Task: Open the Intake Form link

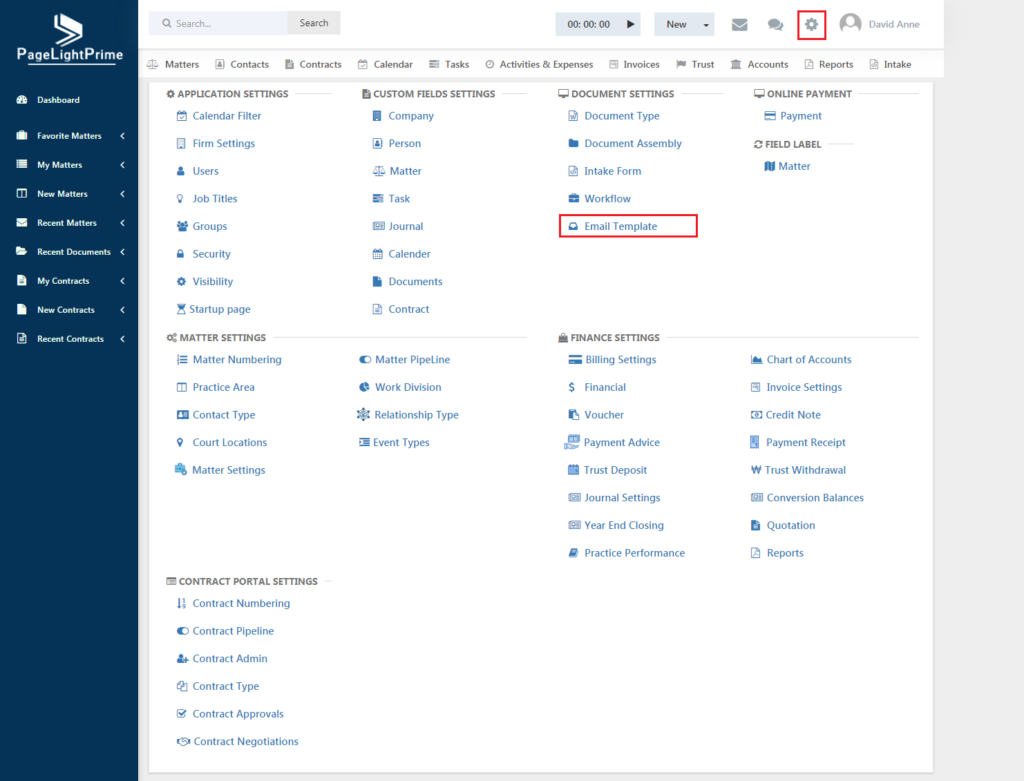Action: [x=613, y=171]
